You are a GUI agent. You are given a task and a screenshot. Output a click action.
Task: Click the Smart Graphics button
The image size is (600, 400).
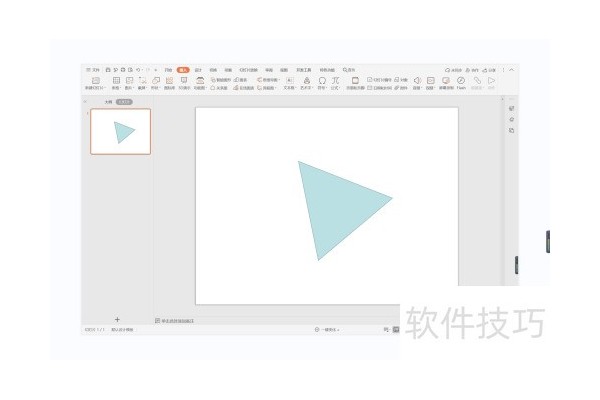point(221,80)
